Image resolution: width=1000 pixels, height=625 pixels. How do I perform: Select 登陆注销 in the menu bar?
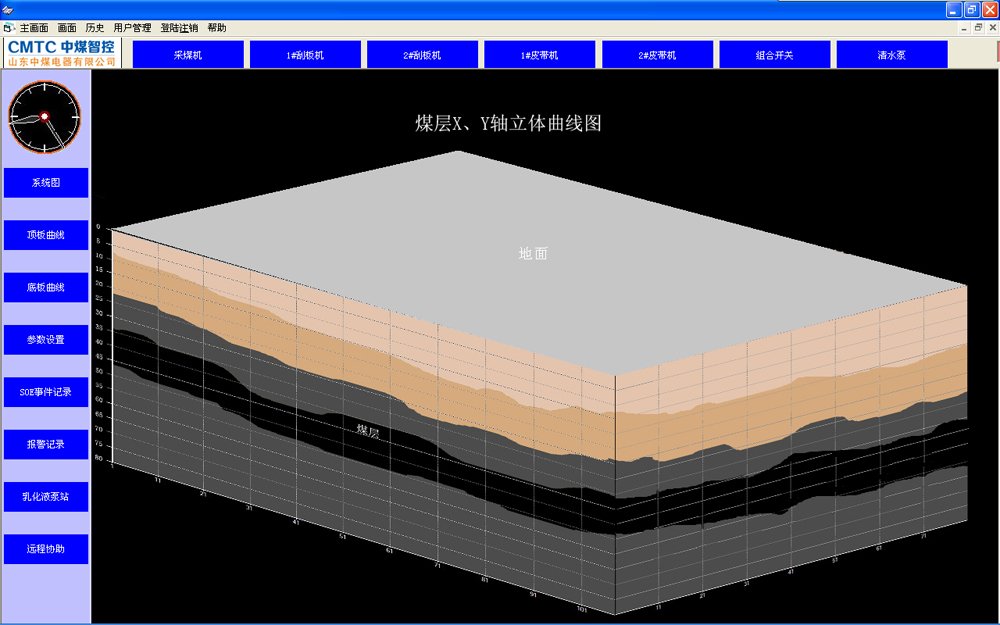[x=179, y=28]
